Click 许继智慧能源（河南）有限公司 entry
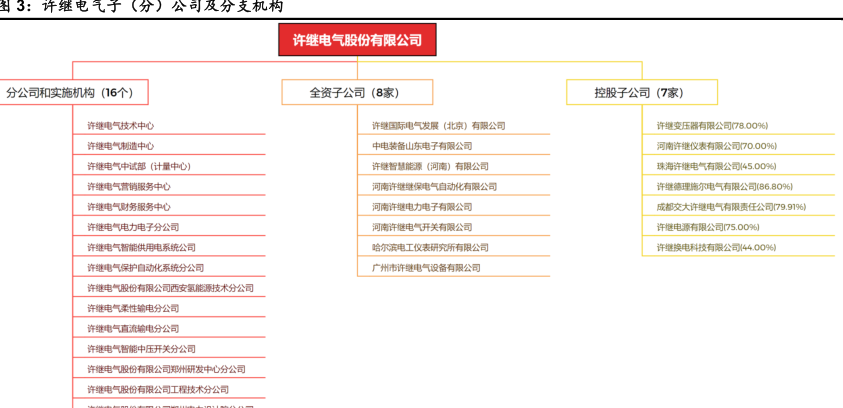This screenshot has width=843, height=408. point(431,167)
